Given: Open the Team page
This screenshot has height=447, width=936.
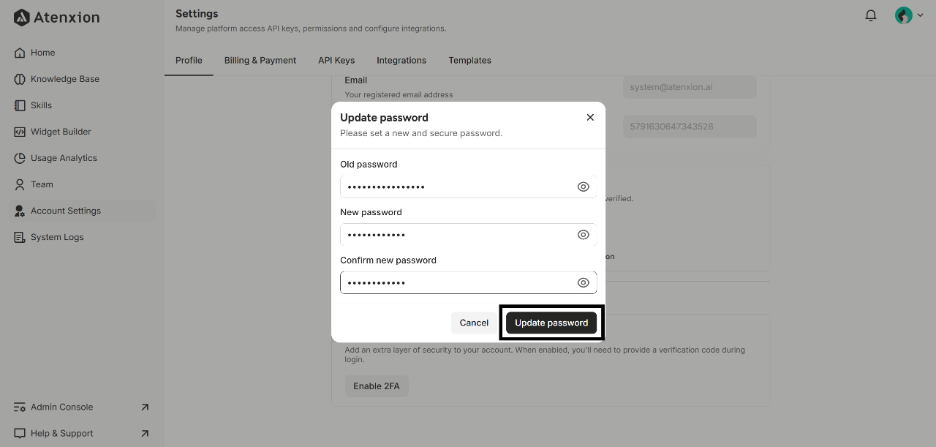Looking at the screenshot, I should coord(34,184).
